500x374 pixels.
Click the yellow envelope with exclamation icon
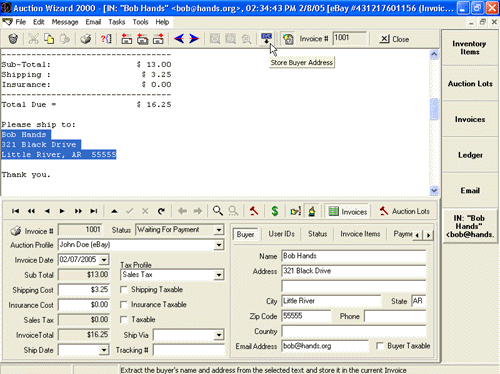point(295,211)
